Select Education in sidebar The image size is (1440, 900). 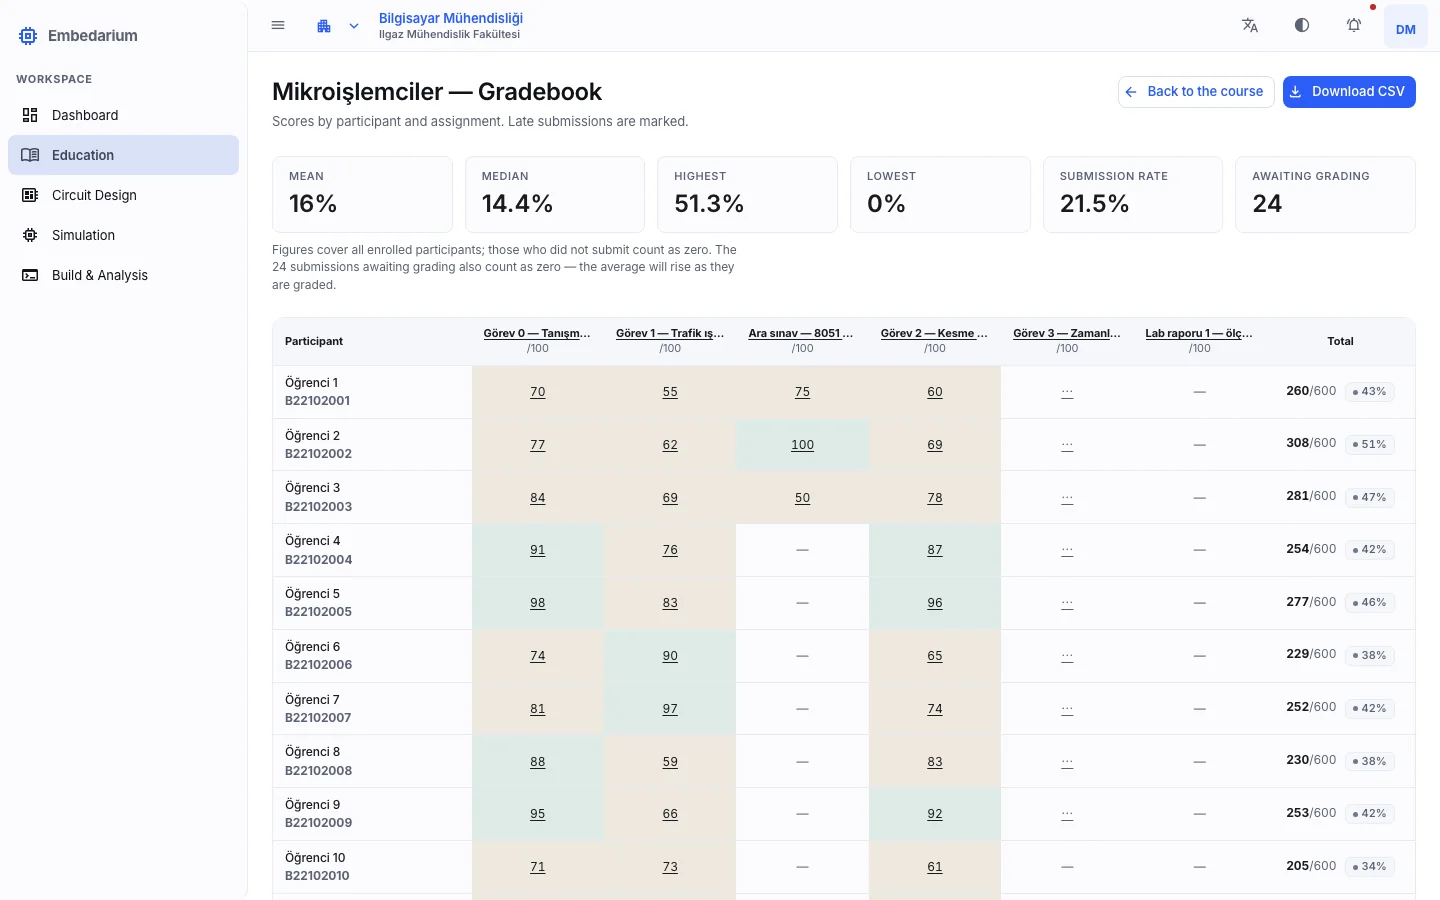point(124,155)
